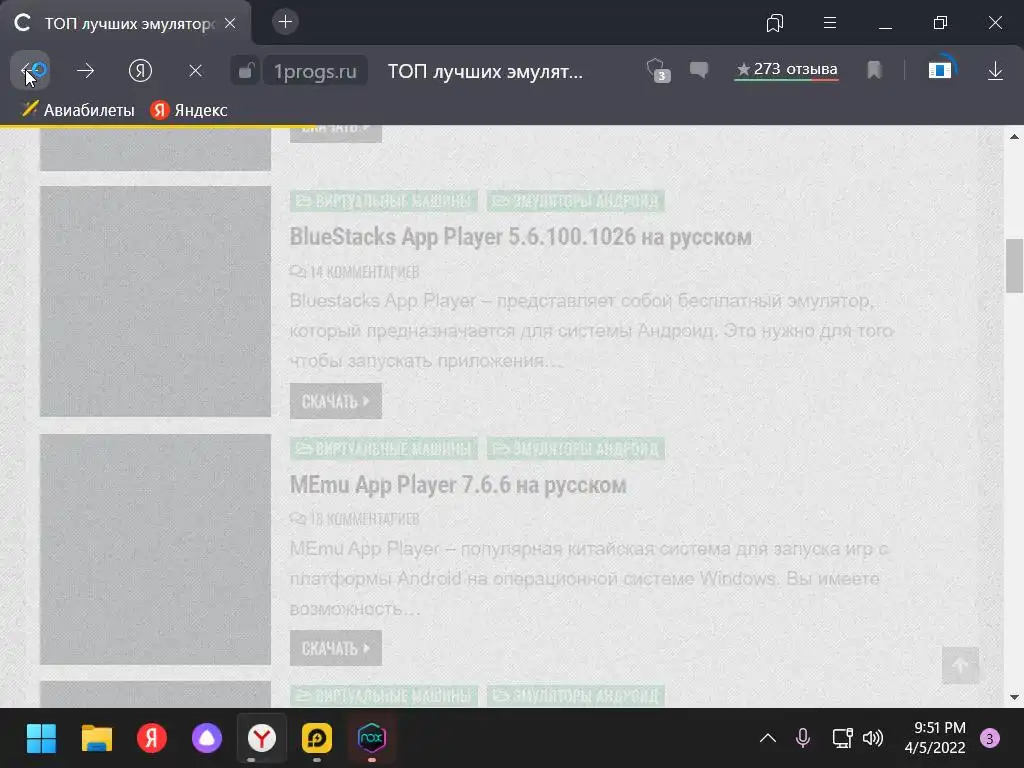Screen dimensions: 1024x768
Task: Open the Yandex home button
Action: click(140, 71)
